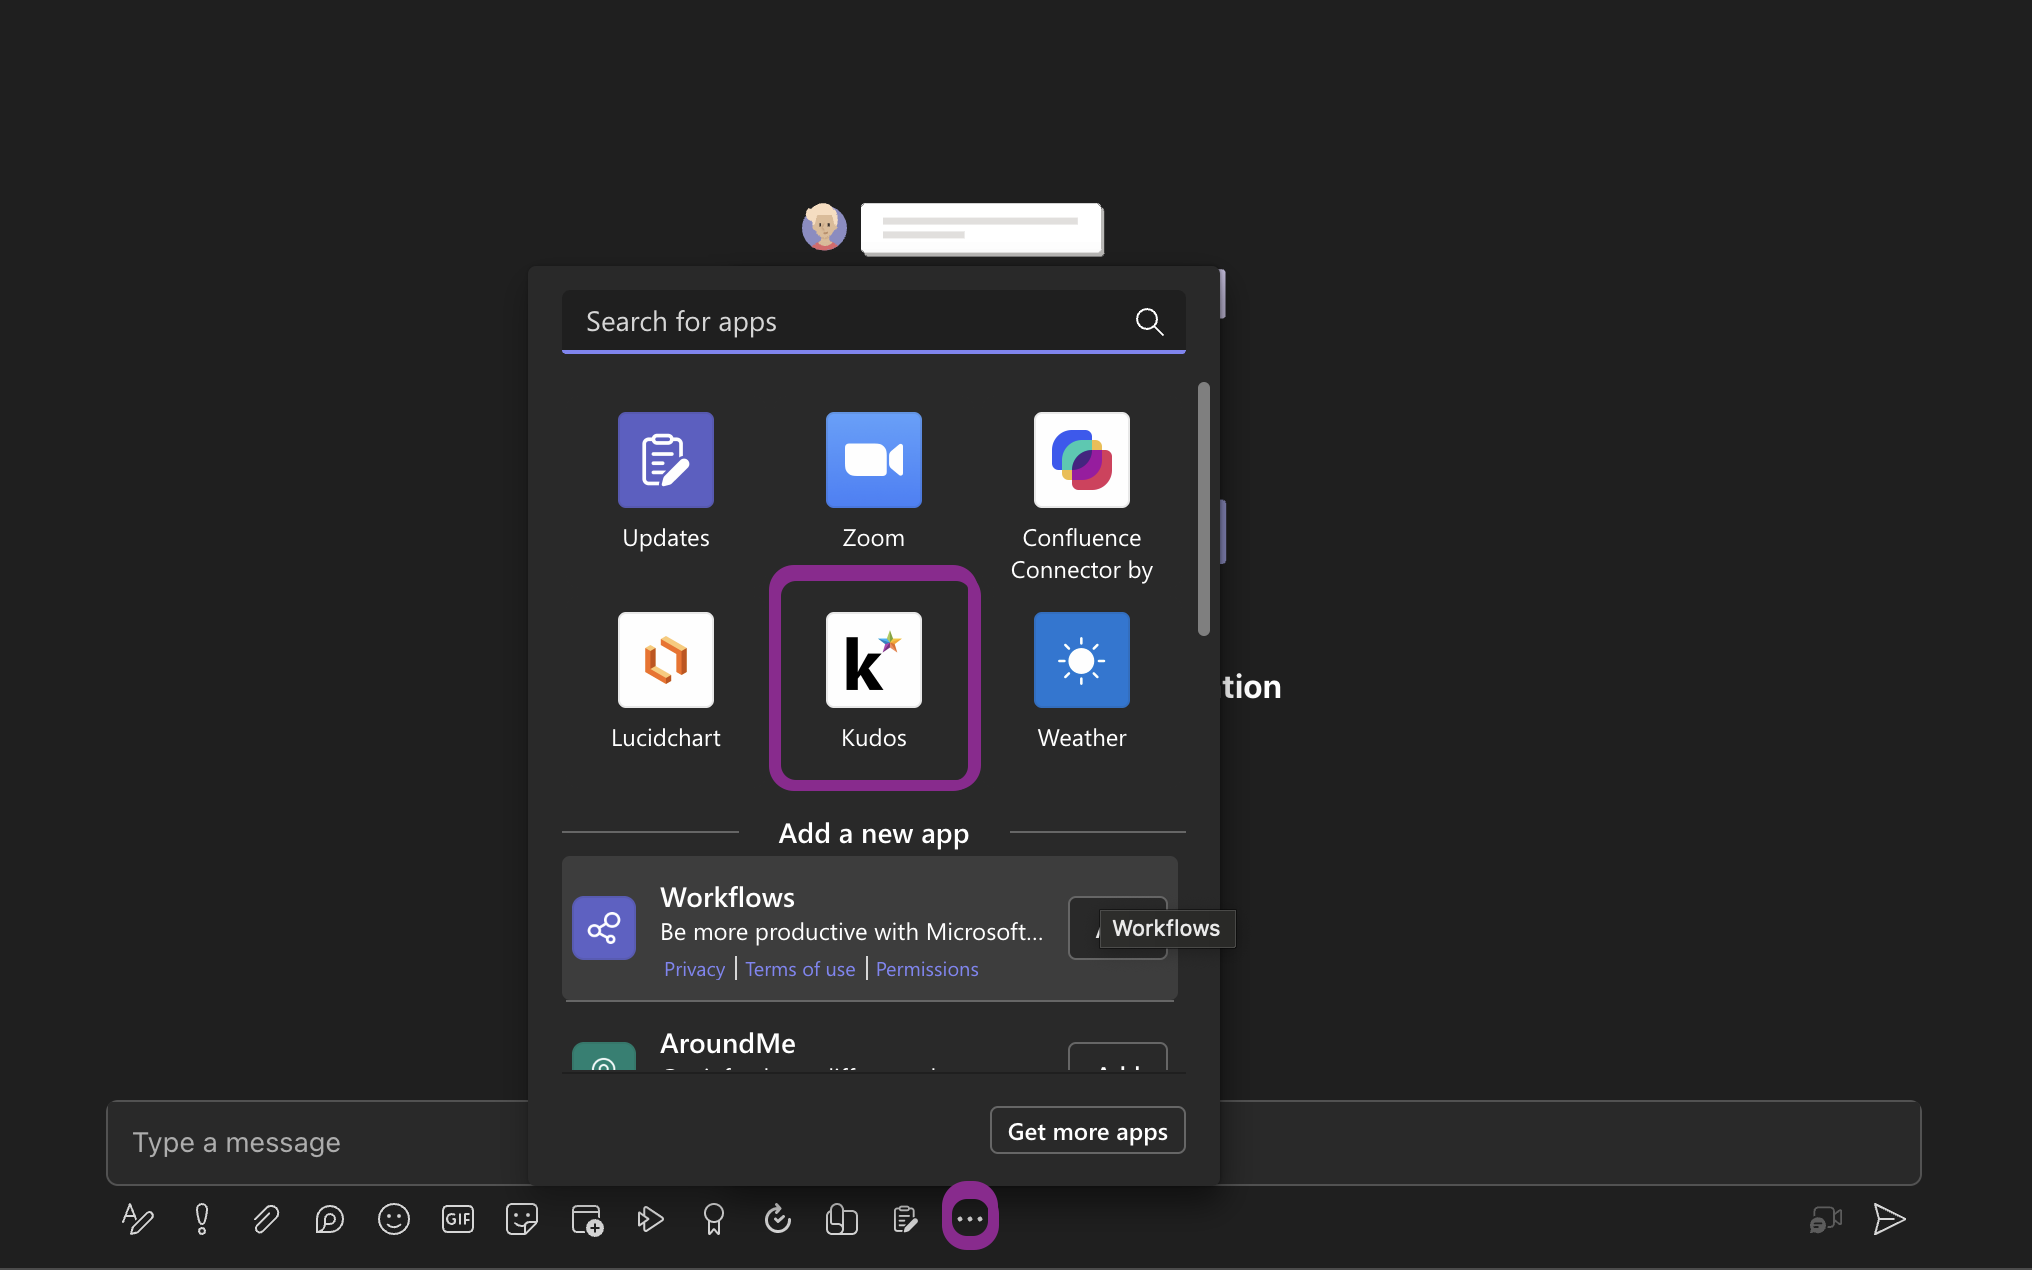The height and width of the screenshot is (1270, 2032).
Task: Set delivery options with exclamation icon
Action: coord(202,1219)
